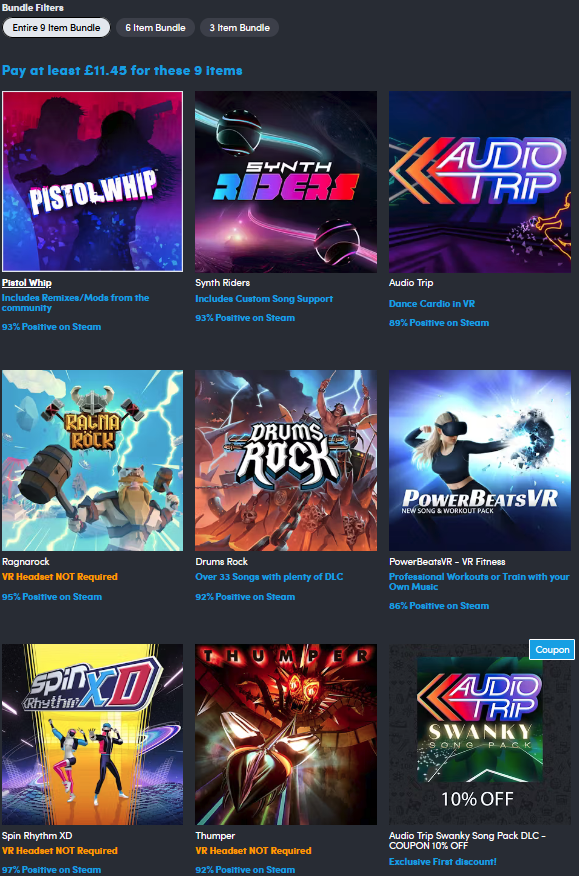Switch to the 6 Item Bundle filter
This screenshot has height=876, width=579.
155,27
